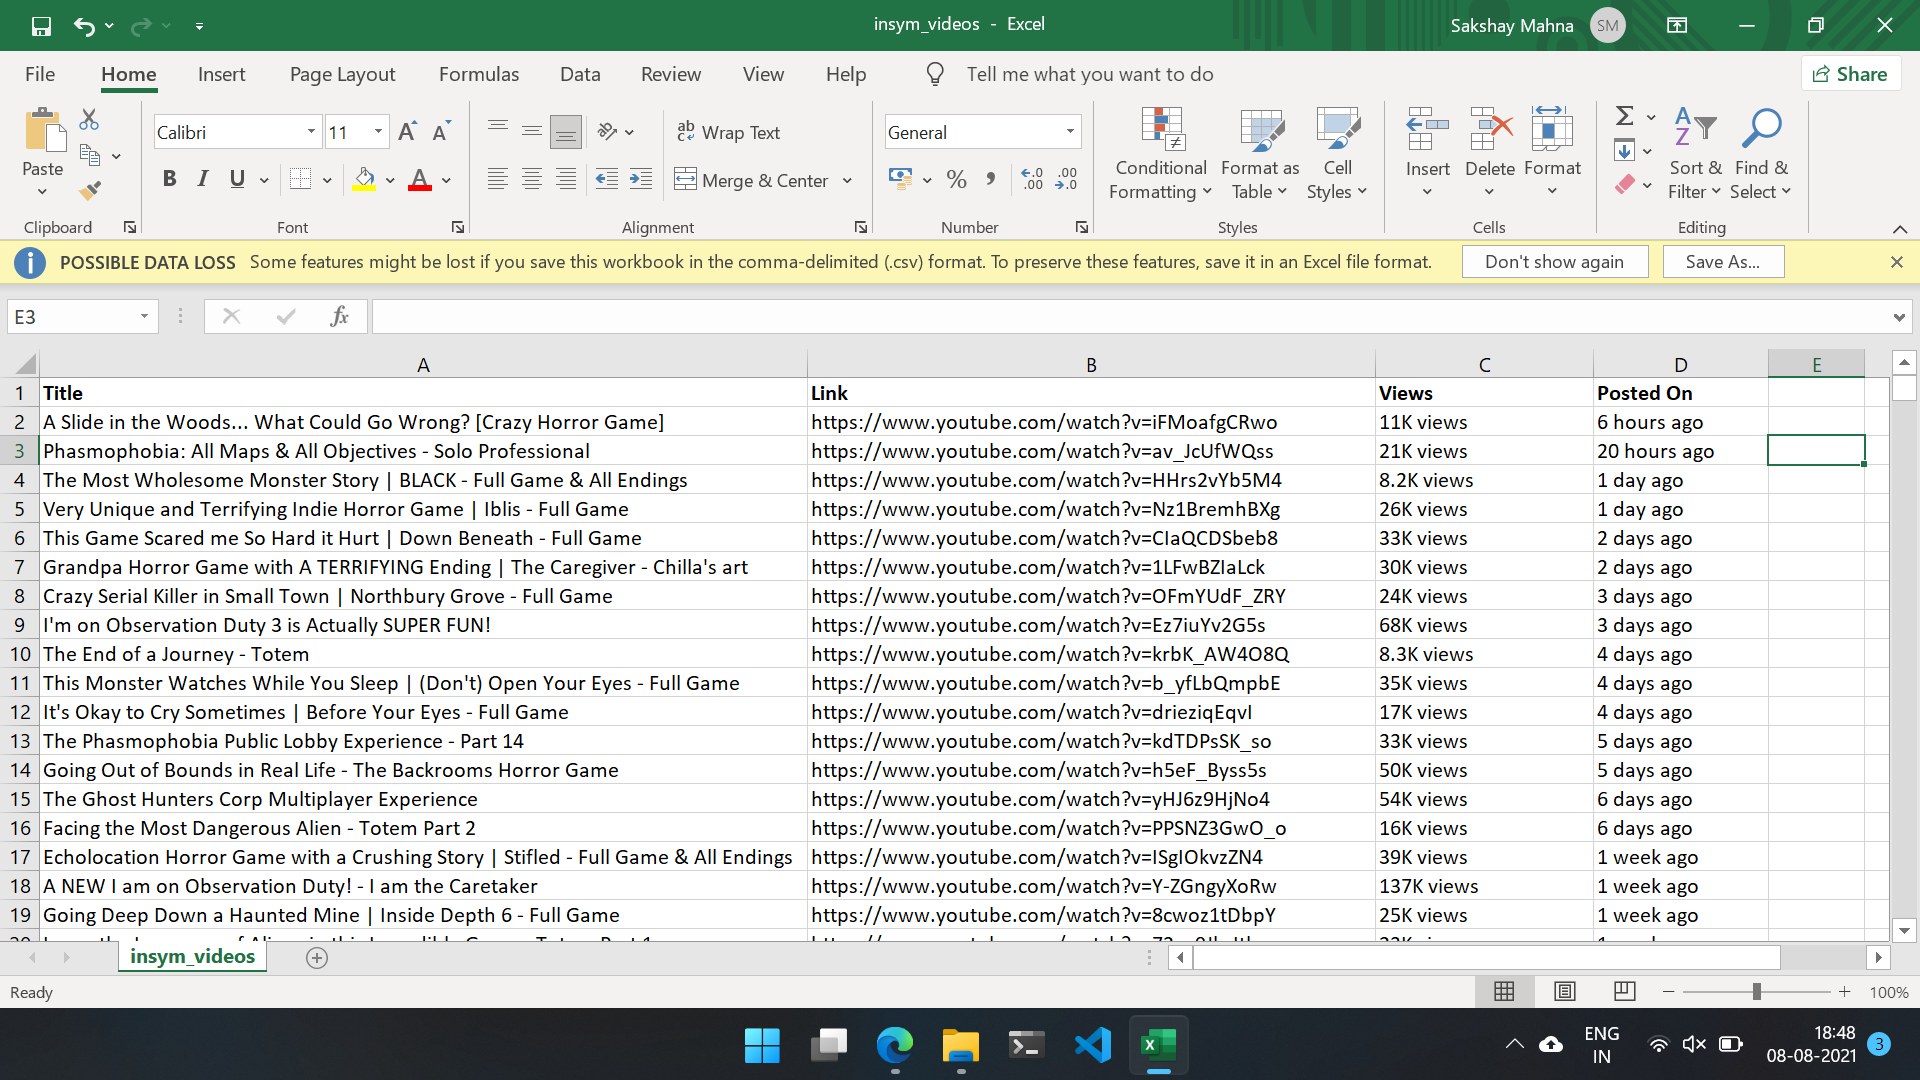The image size is (1920, 1080).
Task: Click the Borders icon
Action: pyautogui.click(x=300, y=179)
